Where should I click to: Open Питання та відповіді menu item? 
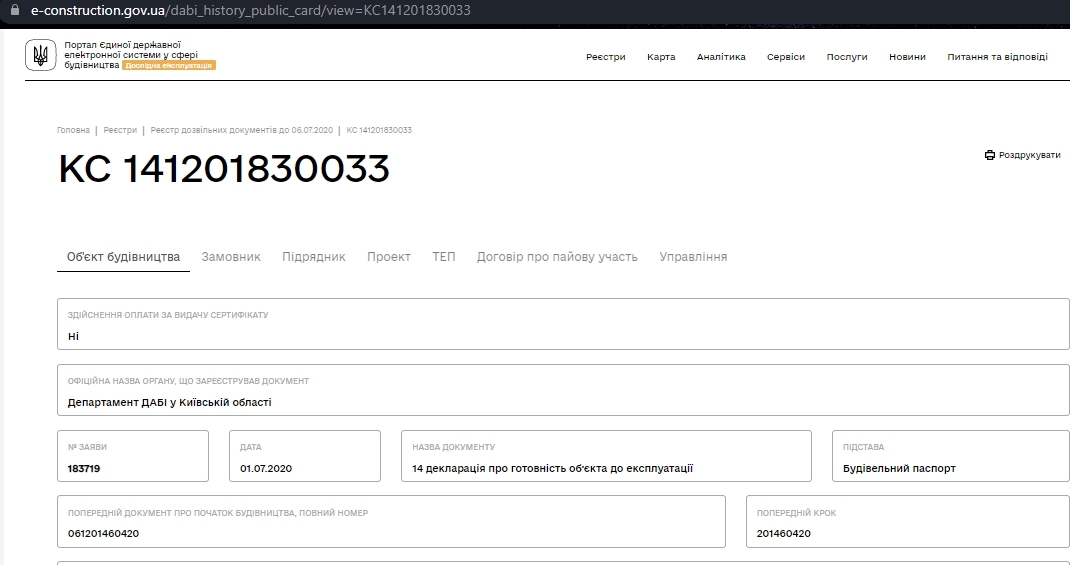tap(997, 57)
